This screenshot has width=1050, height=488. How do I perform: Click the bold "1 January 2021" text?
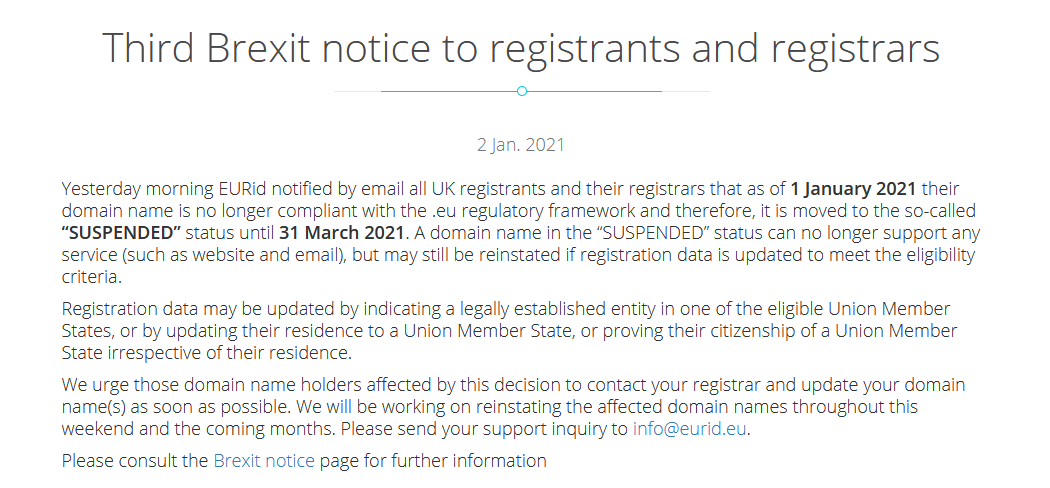coord(854,188)
